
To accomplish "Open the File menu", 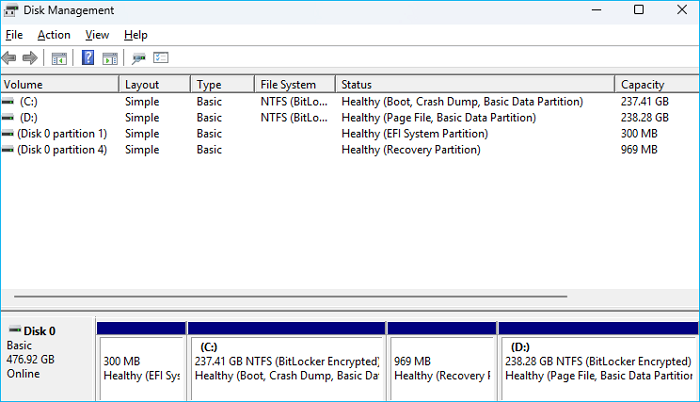I will click(x=14, y=35).
